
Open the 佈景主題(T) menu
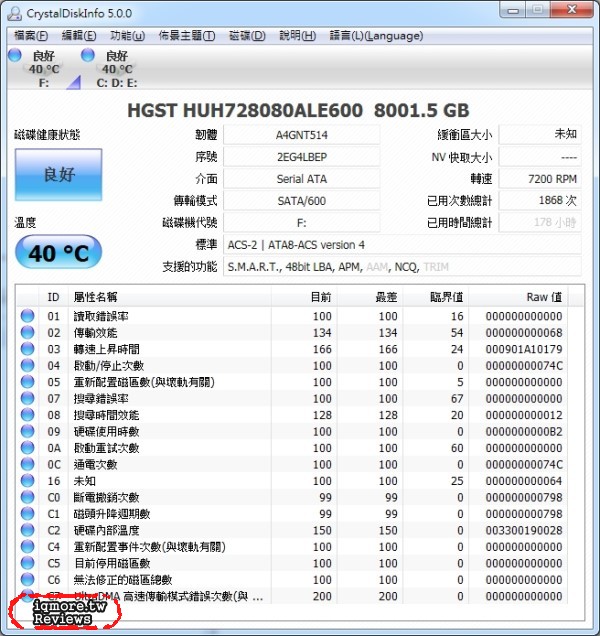click(187, 36)
